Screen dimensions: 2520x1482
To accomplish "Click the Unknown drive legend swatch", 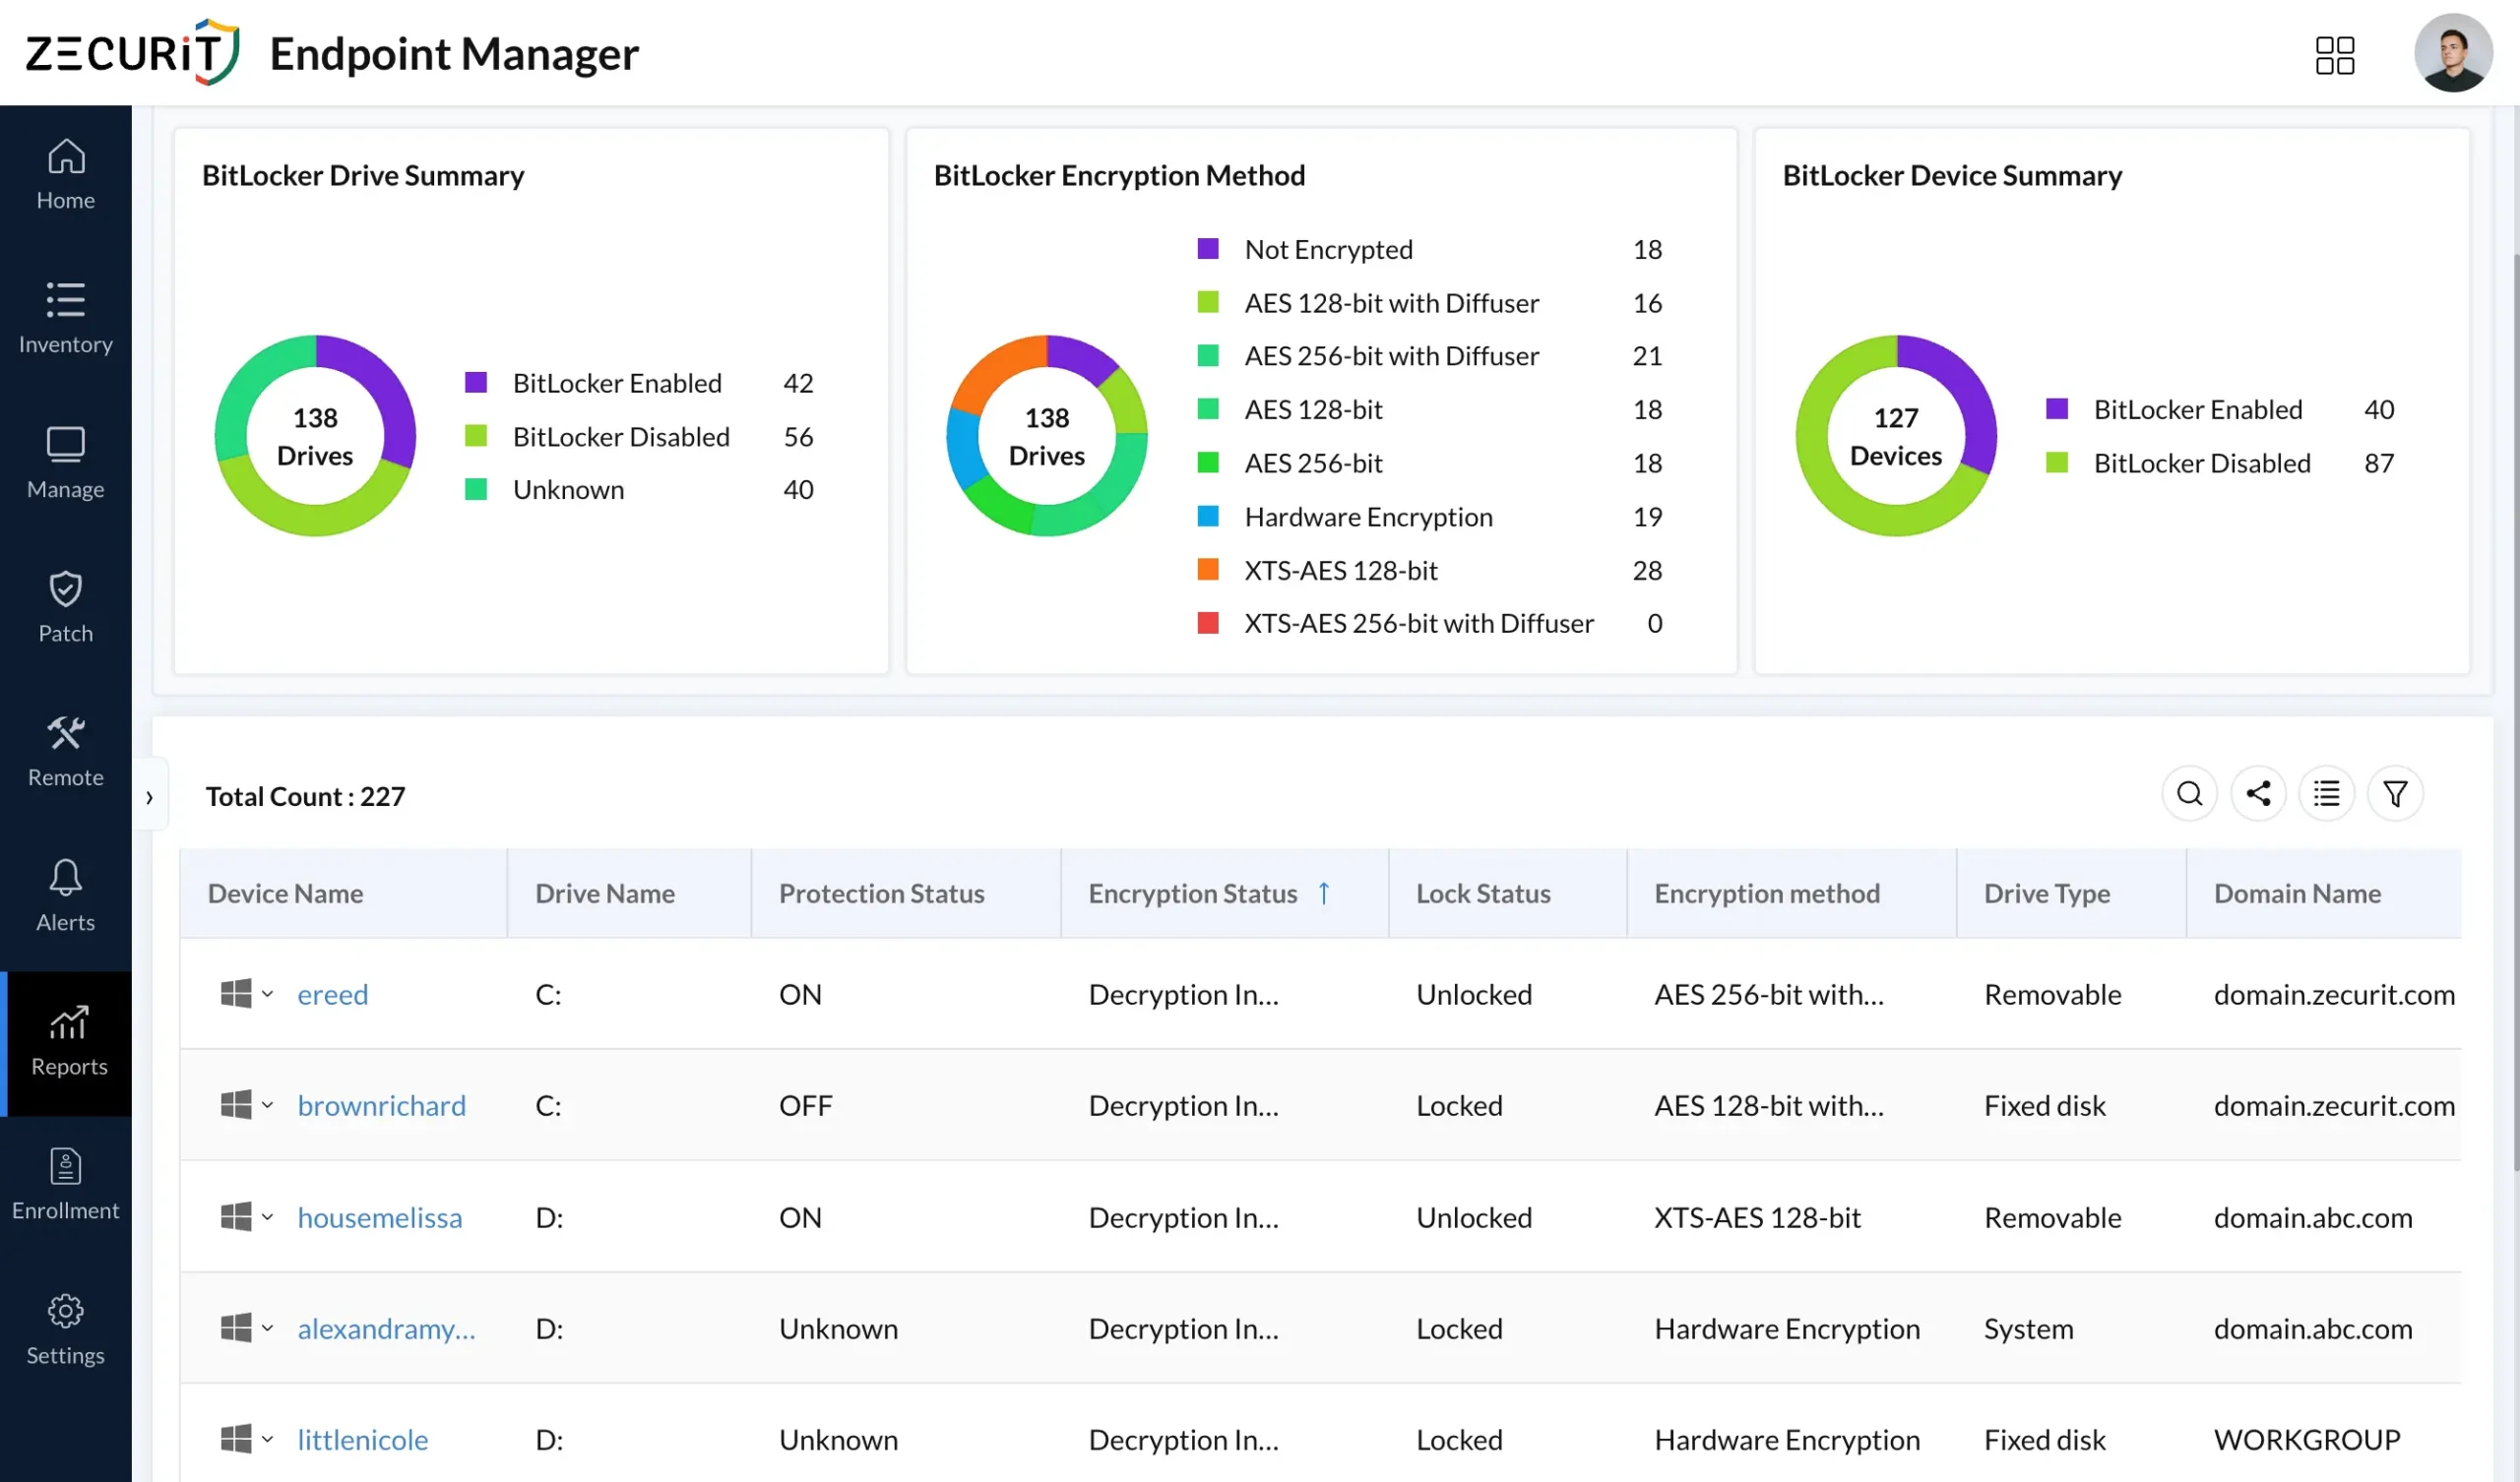I will pos(476,489).
